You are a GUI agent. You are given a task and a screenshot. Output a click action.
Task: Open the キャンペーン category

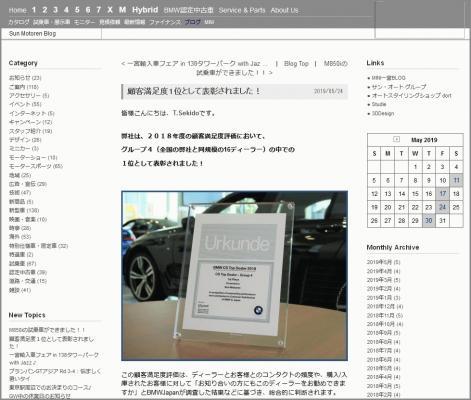30,122
